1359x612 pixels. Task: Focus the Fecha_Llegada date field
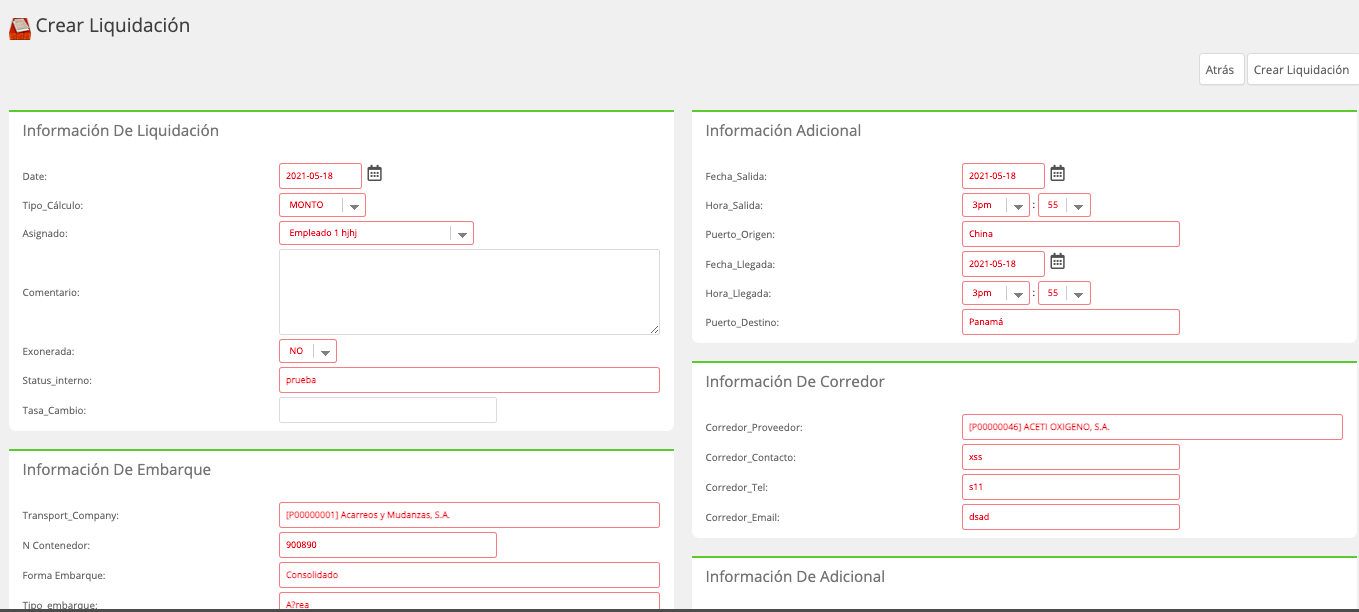(1003, 264)
